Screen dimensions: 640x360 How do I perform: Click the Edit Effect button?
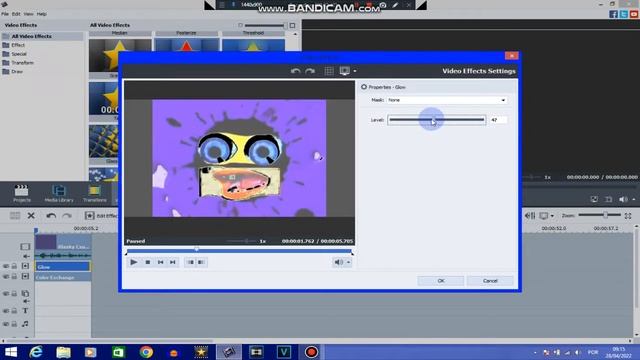(x=101, y=216)
